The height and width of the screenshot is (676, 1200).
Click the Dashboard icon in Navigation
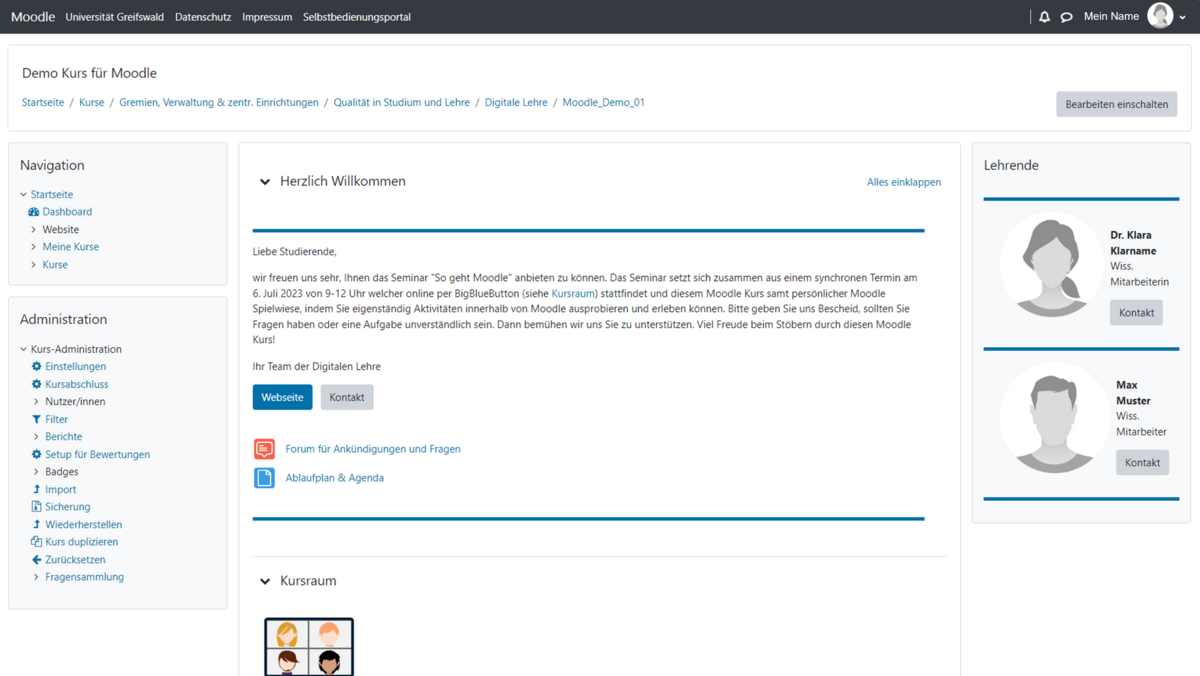[34, 212]
